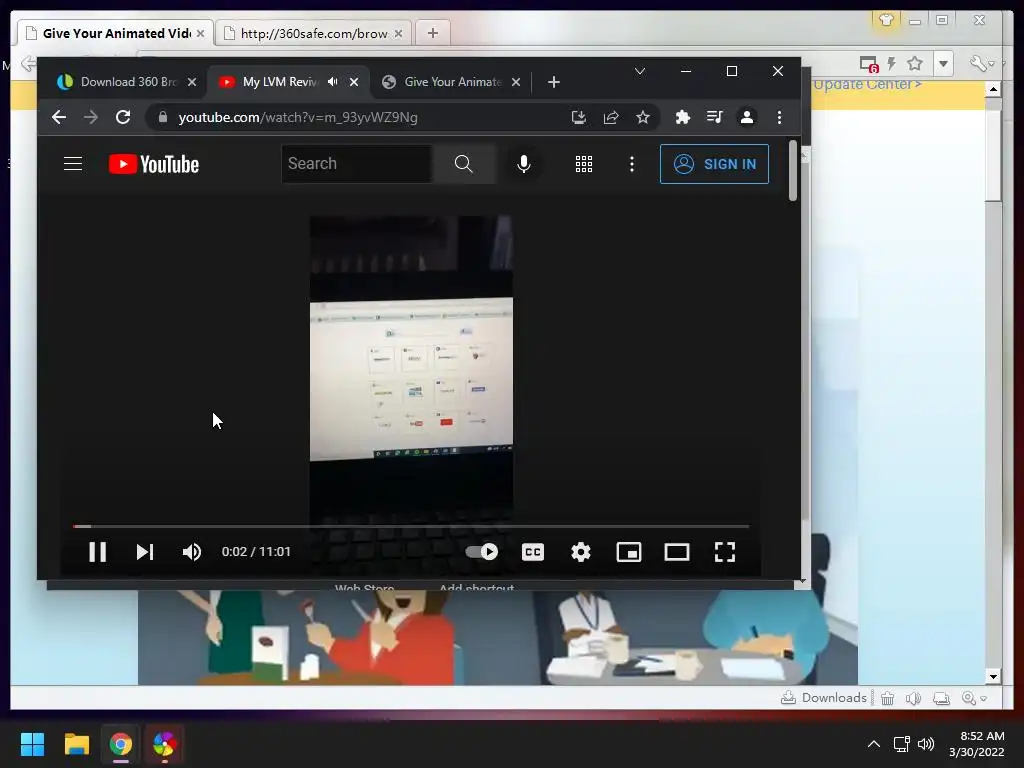Close the Download 360 Browser tab
1024x768 pixels.
pyautogui.click(x=191, y=82)
